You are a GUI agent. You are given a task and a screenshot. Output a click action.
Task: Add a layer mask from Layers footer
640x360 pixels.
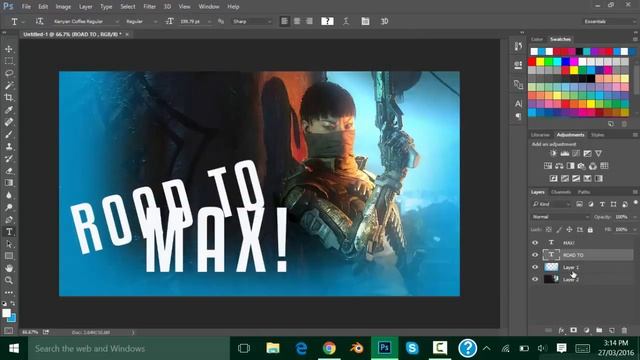[573, 330]
